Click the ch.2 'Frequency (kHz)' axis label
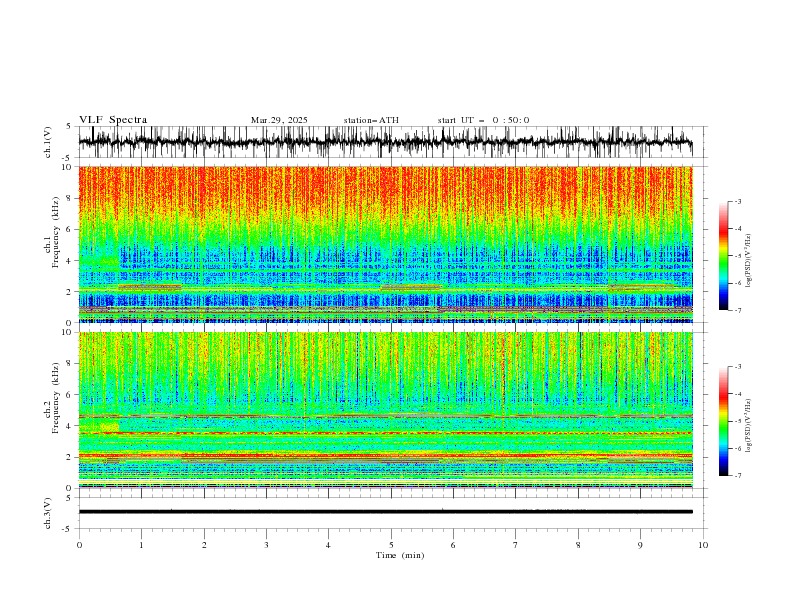This screenshot has height=612, width=792. [56, 397]
